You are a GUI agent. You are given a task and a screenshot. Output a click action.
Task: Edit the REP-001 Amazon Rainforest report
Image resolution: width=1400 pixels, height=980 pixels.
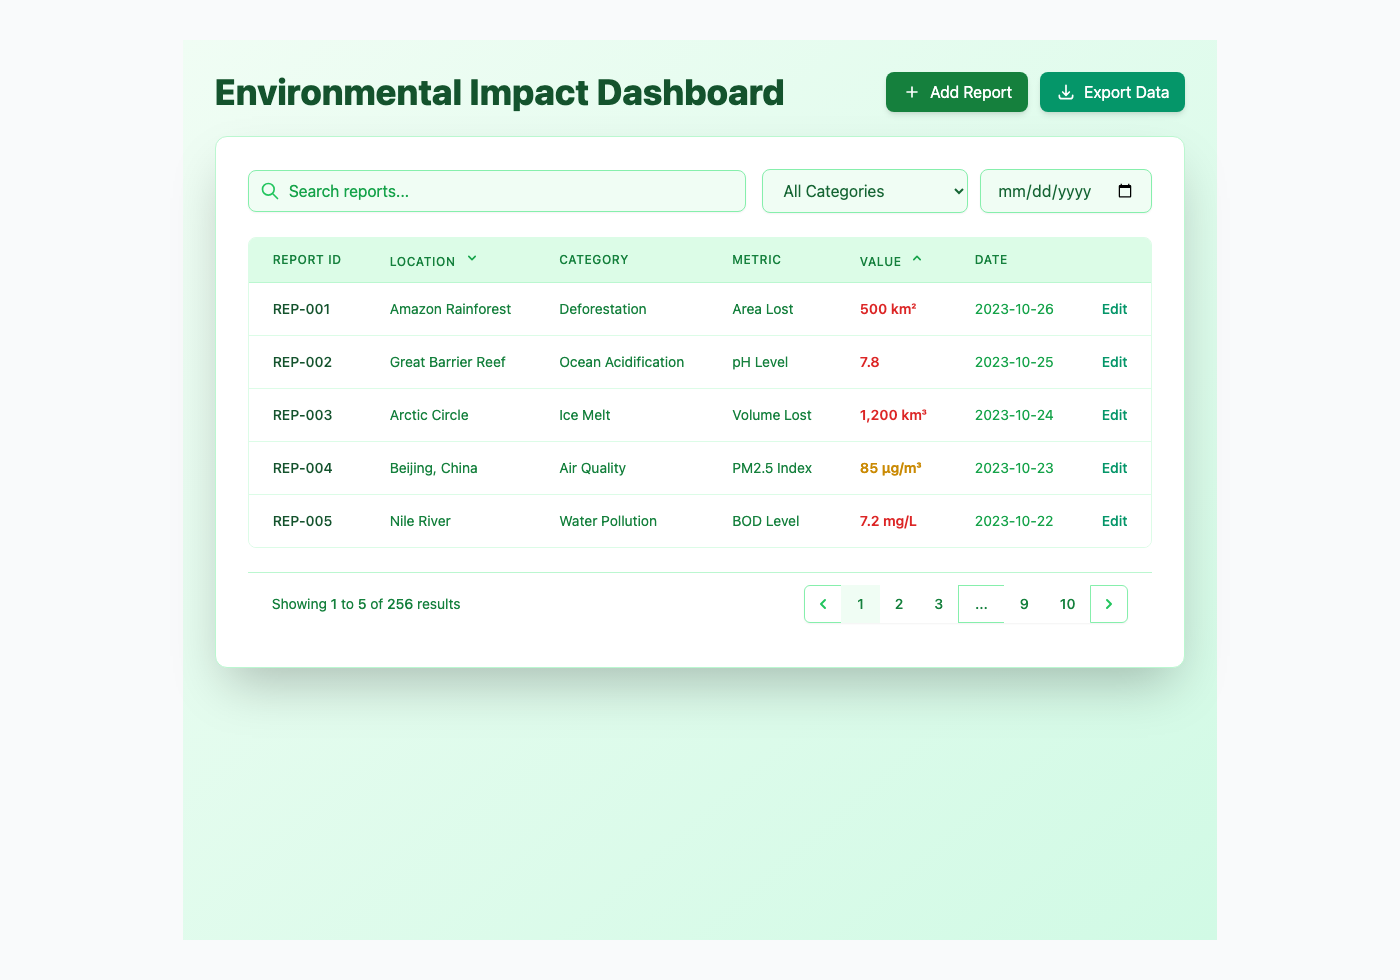tap(1114, 309)
